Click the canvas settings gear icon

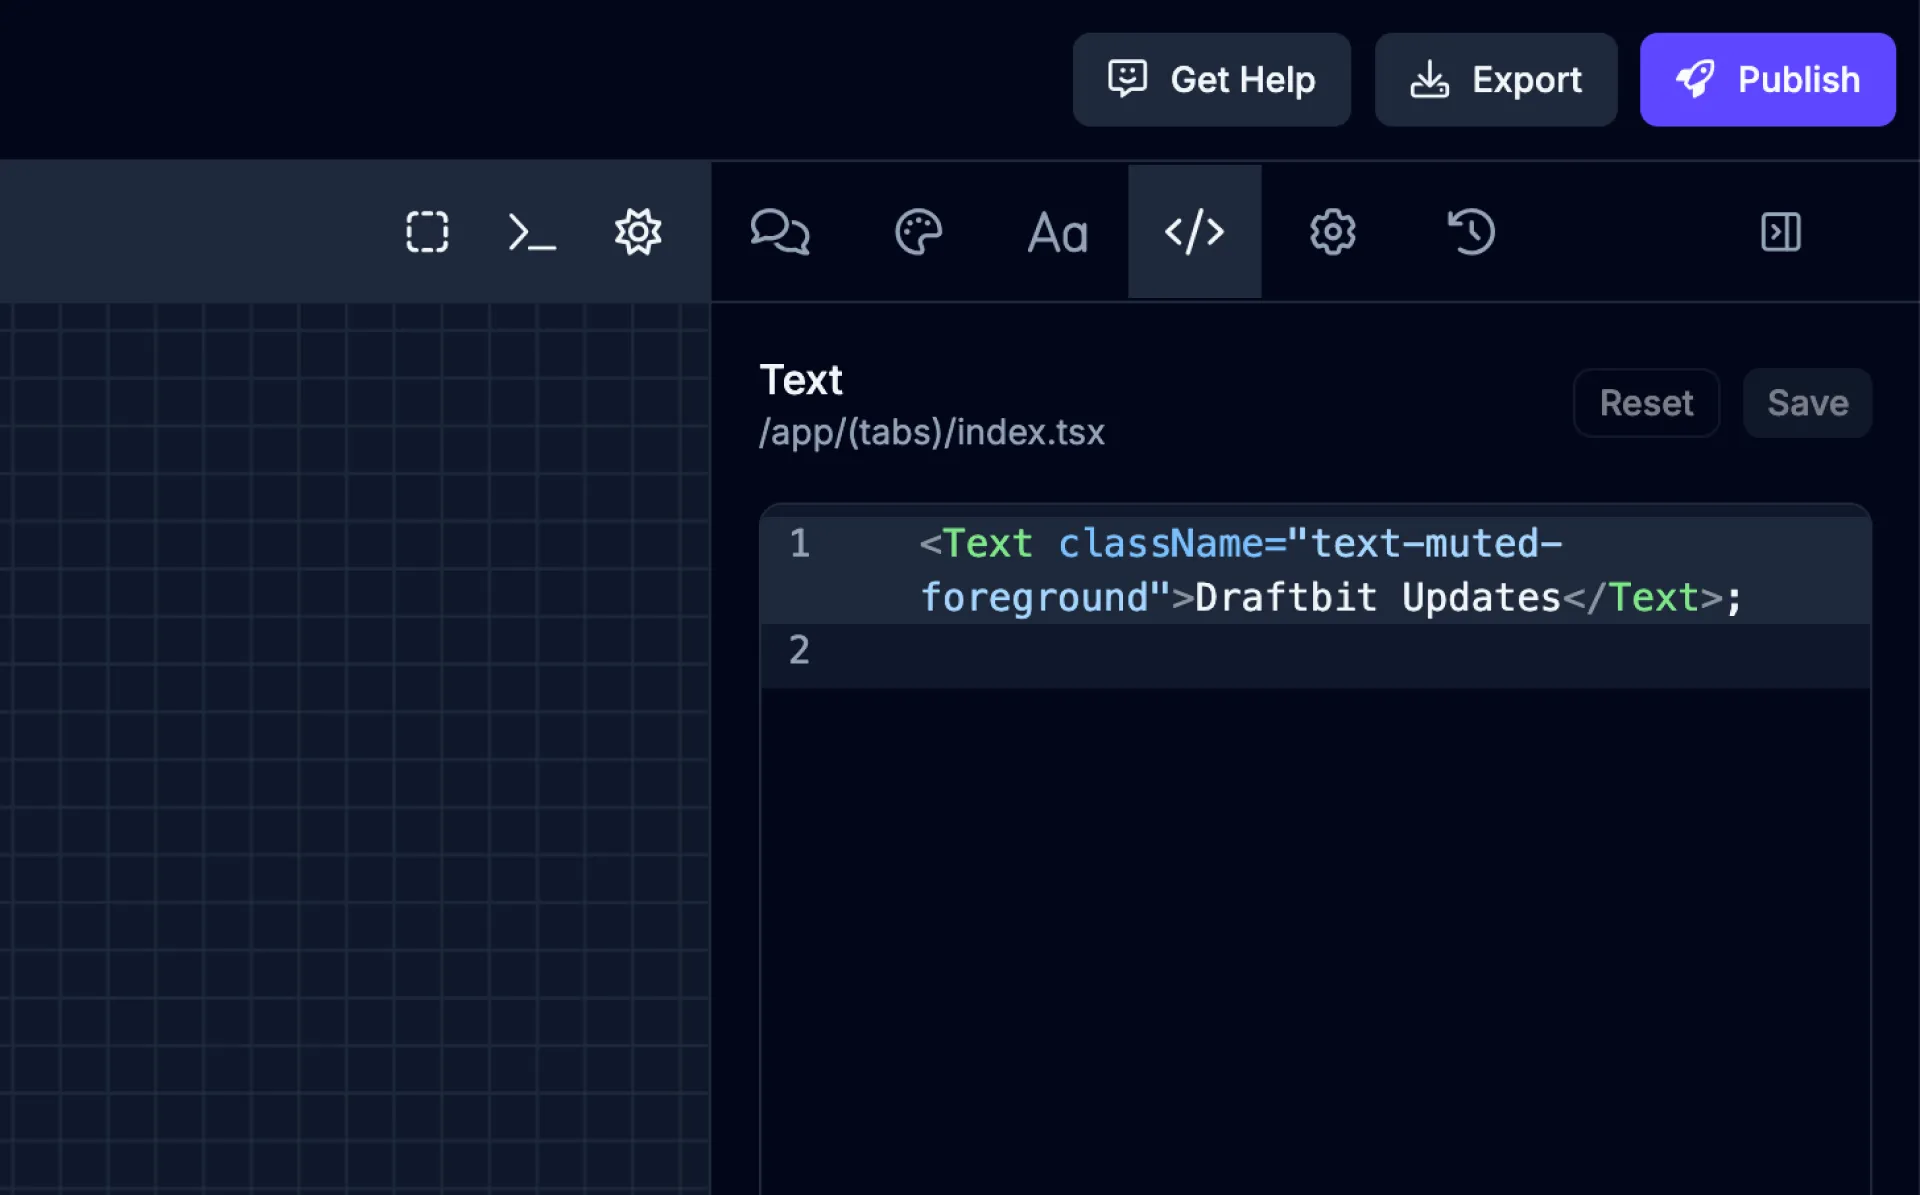pos(638,232)
